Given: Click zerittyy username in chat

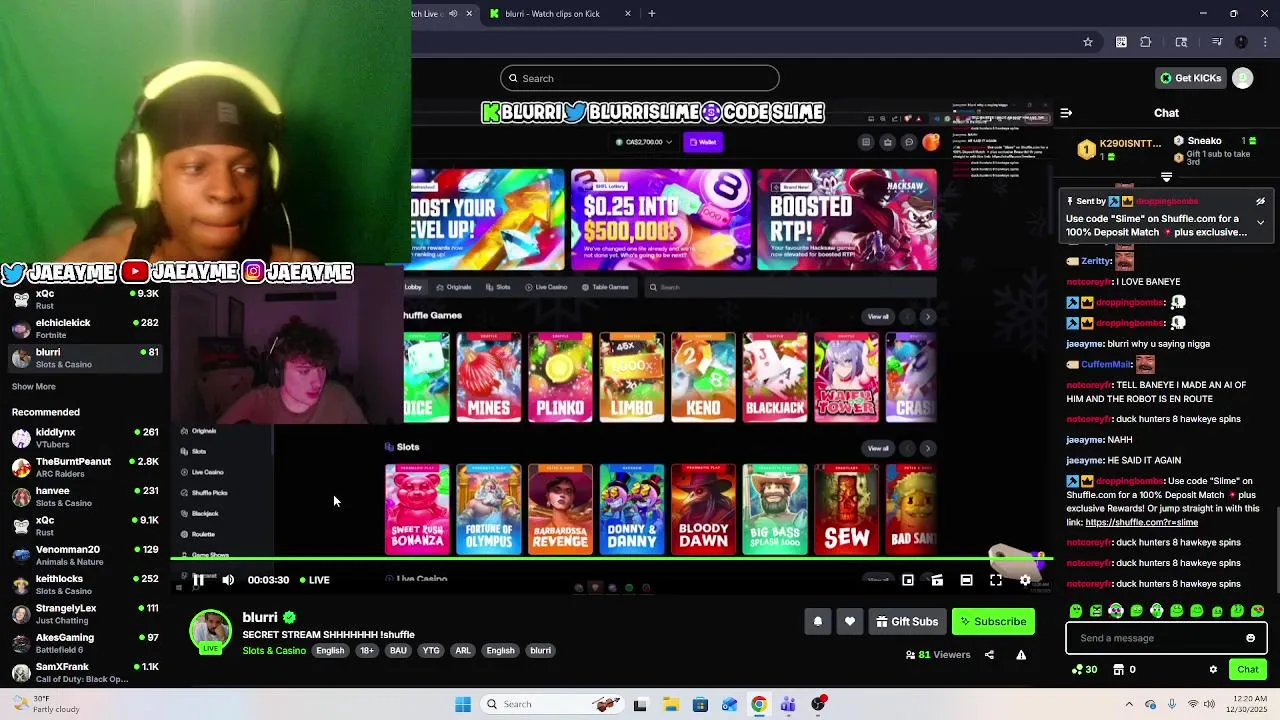Looking at the screenshot, I should (1096, 261).
